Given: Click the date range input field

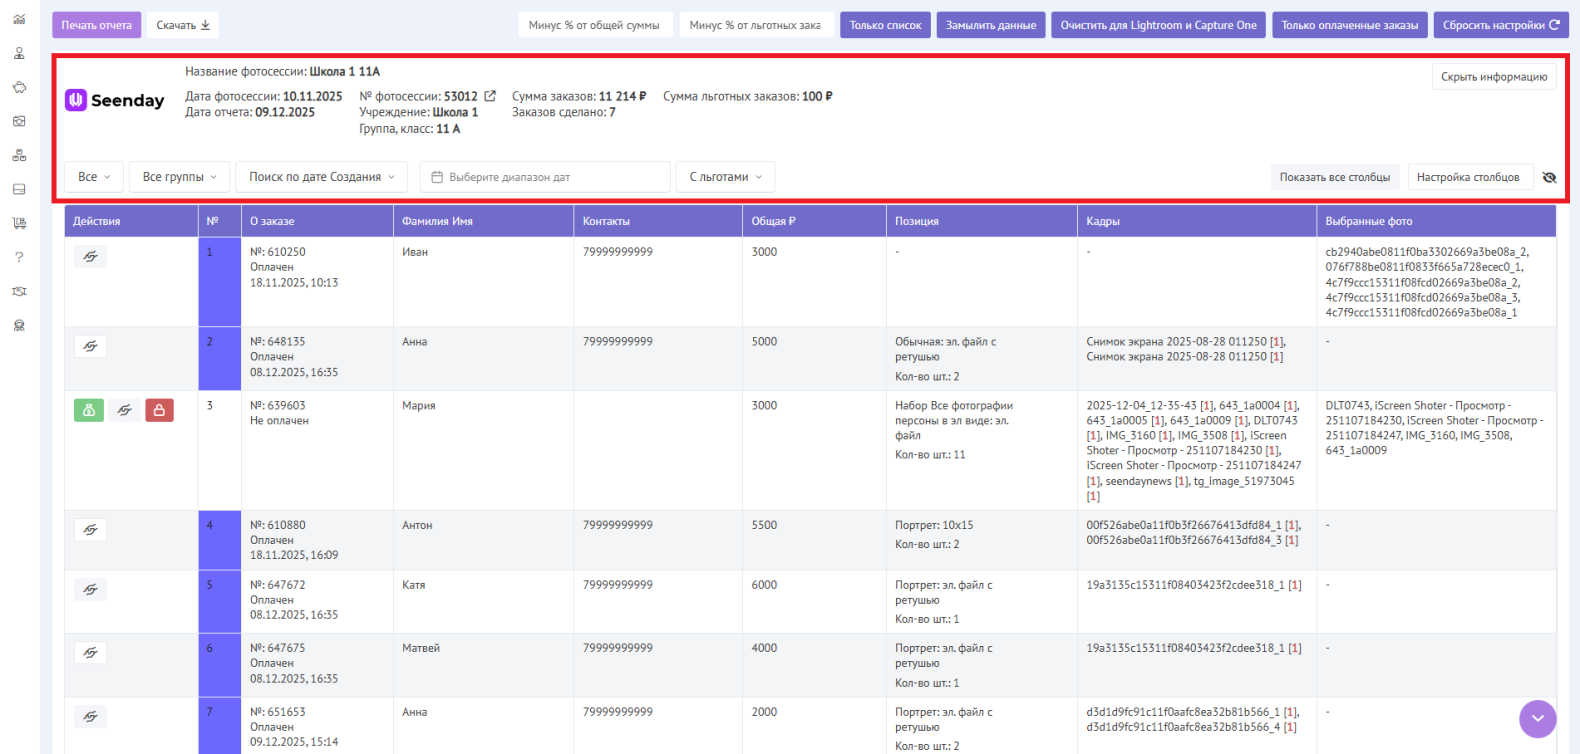Looking at the screenshot, I should (x=545, y=177).
